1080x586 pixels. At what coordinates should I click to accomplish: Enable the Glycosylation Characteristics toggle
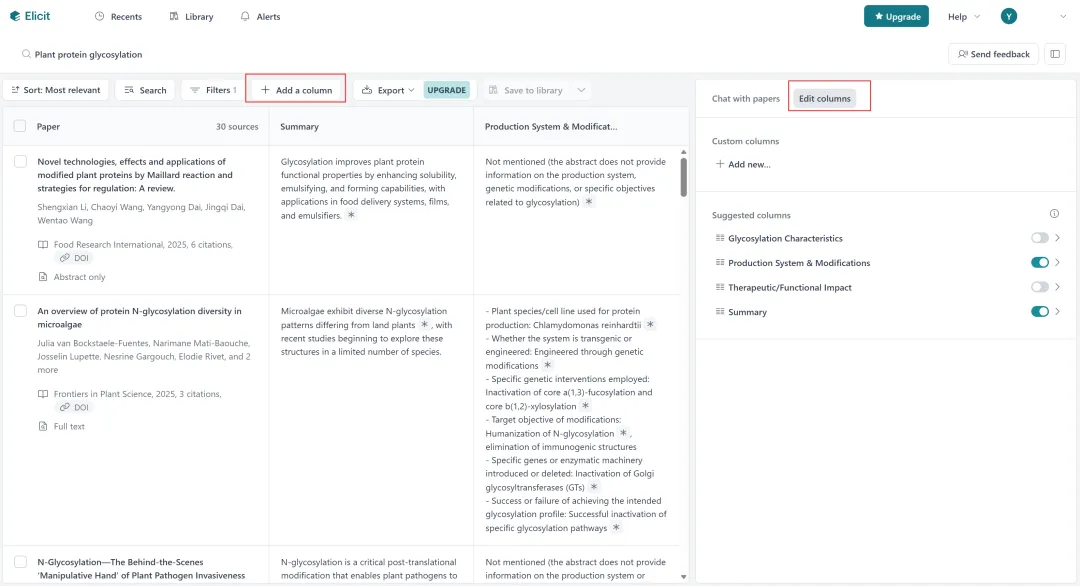pyautogui.click(x=1039, y=238)
